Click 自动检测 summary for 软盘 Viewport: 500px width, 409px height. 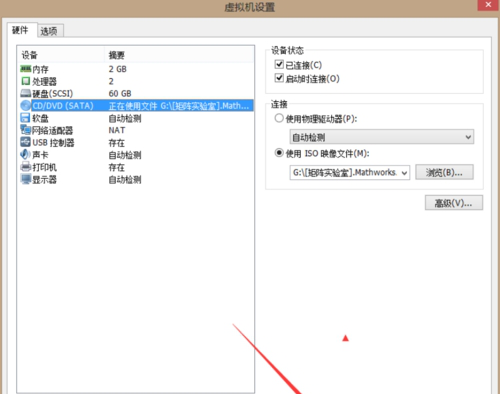click(x=125, y=118)
